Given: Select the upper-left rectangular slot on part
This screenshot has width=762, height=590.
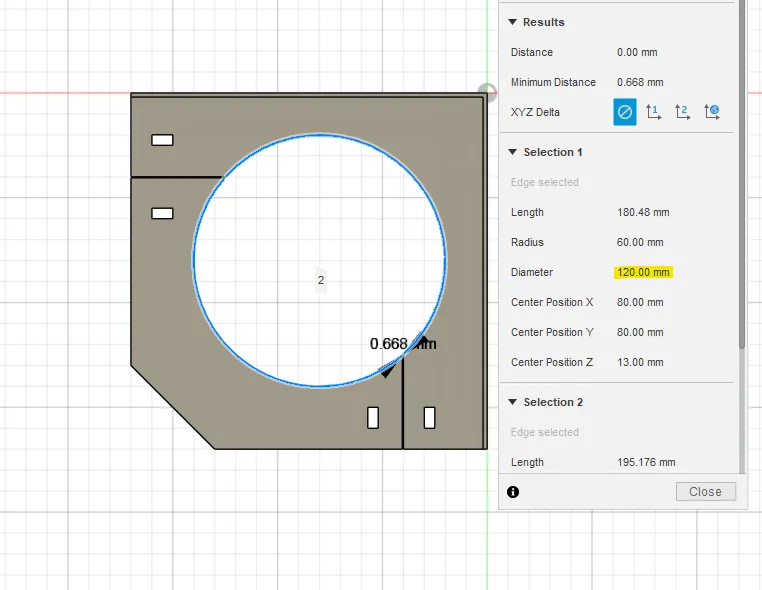Looking at the screenshot, I should [162, 140].
